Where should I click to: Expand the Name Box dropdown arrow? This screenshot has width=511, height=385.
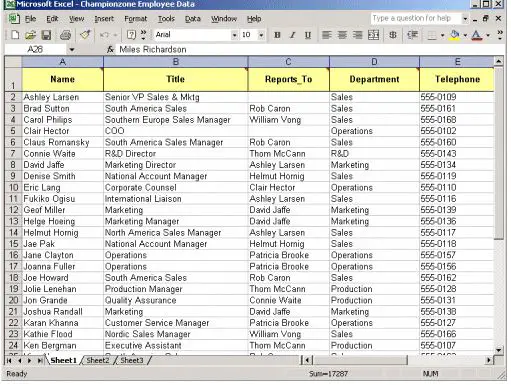tap(72, 50)
